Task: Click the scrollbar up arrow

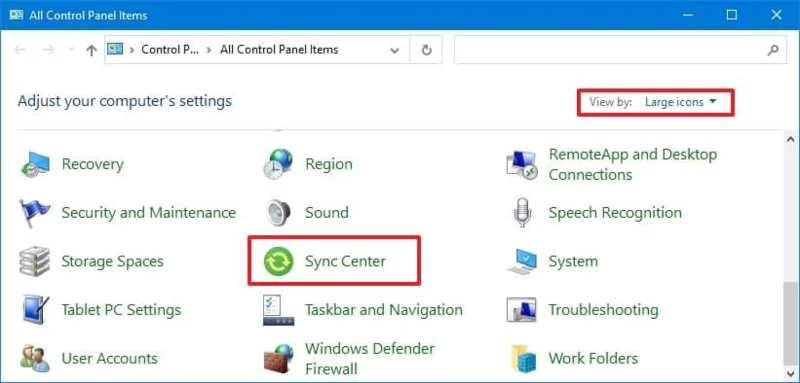Action: click(x=791, y=139)
